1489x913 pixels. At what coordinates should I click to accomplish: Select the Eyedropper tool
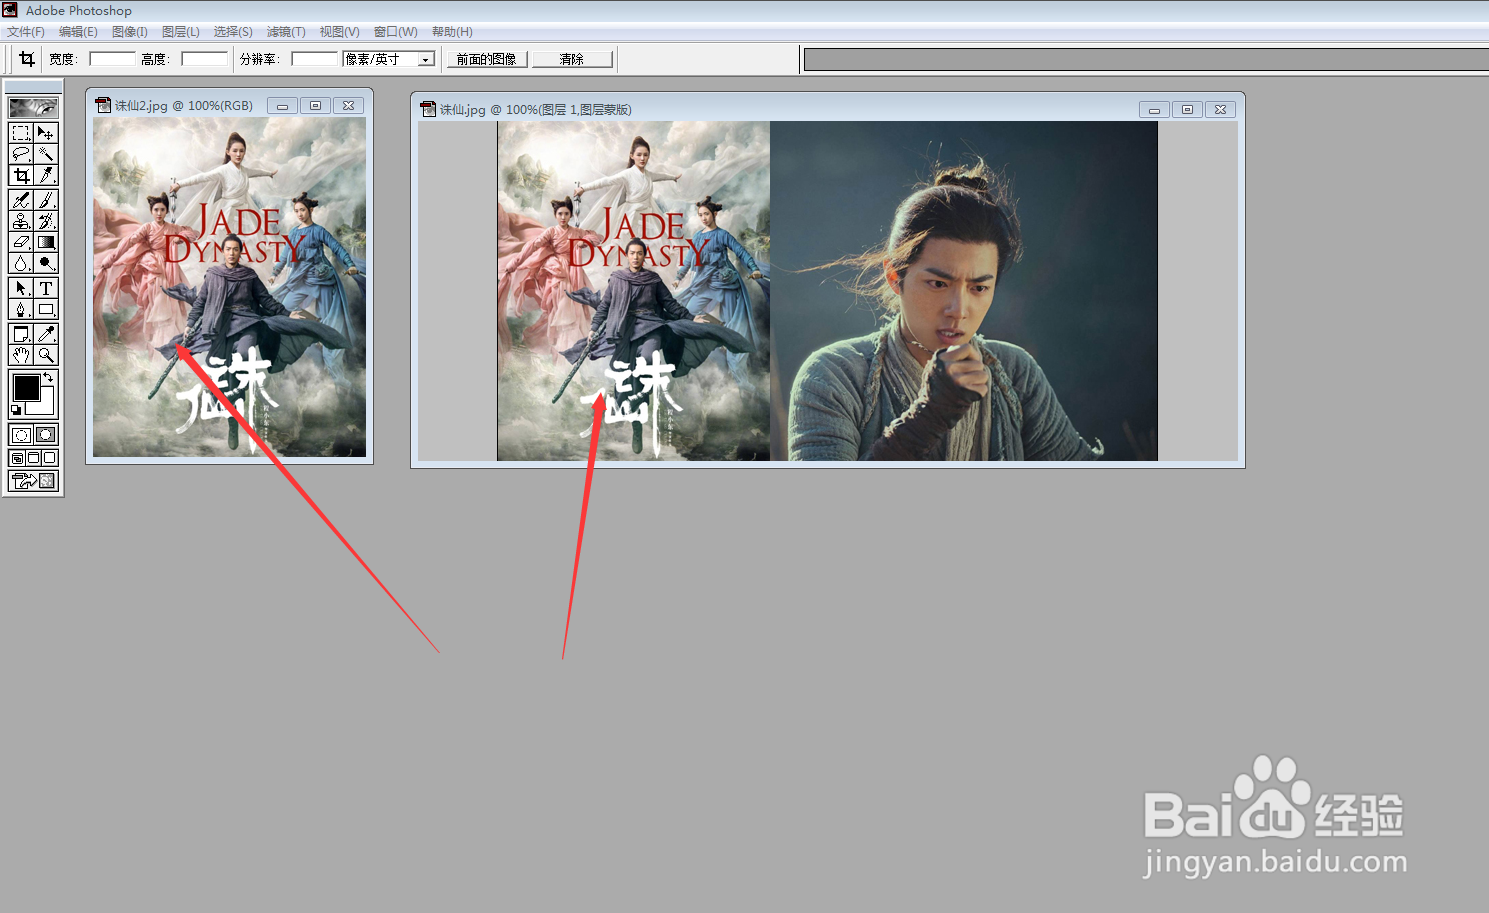coord(46,334)
